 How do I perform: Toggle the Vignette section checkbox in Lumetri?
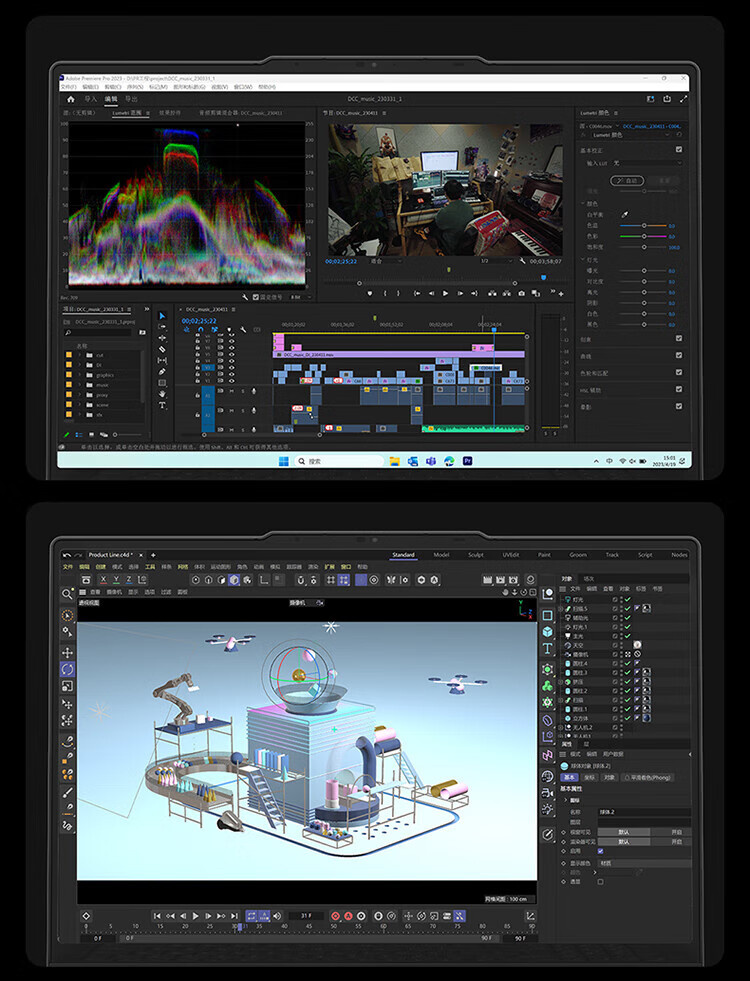[679, 406]
